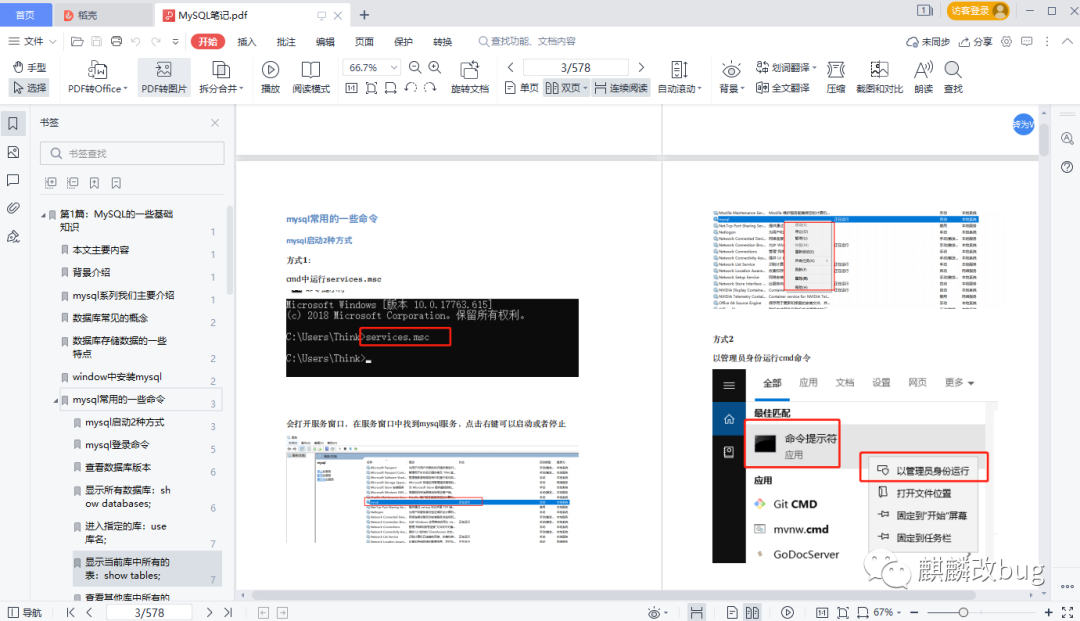The width and height of the screenshot is (1080, 621).
Task: Click the print icon in quick toolbar
Action: pyautogui.click(x=116, y=41)
